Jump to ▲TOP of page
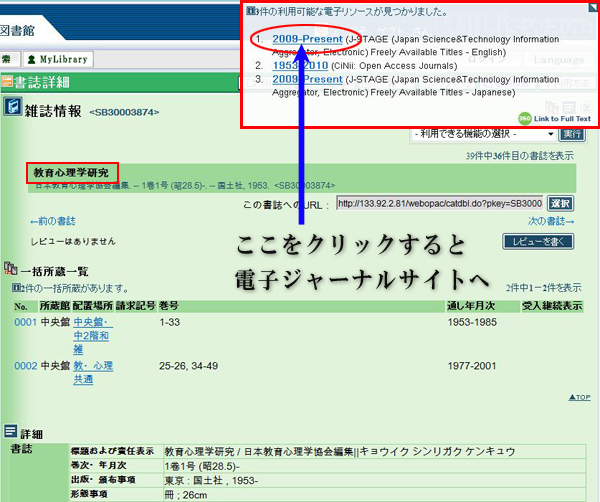The width and height of the screenshot is (600, 502). point(579,397)
